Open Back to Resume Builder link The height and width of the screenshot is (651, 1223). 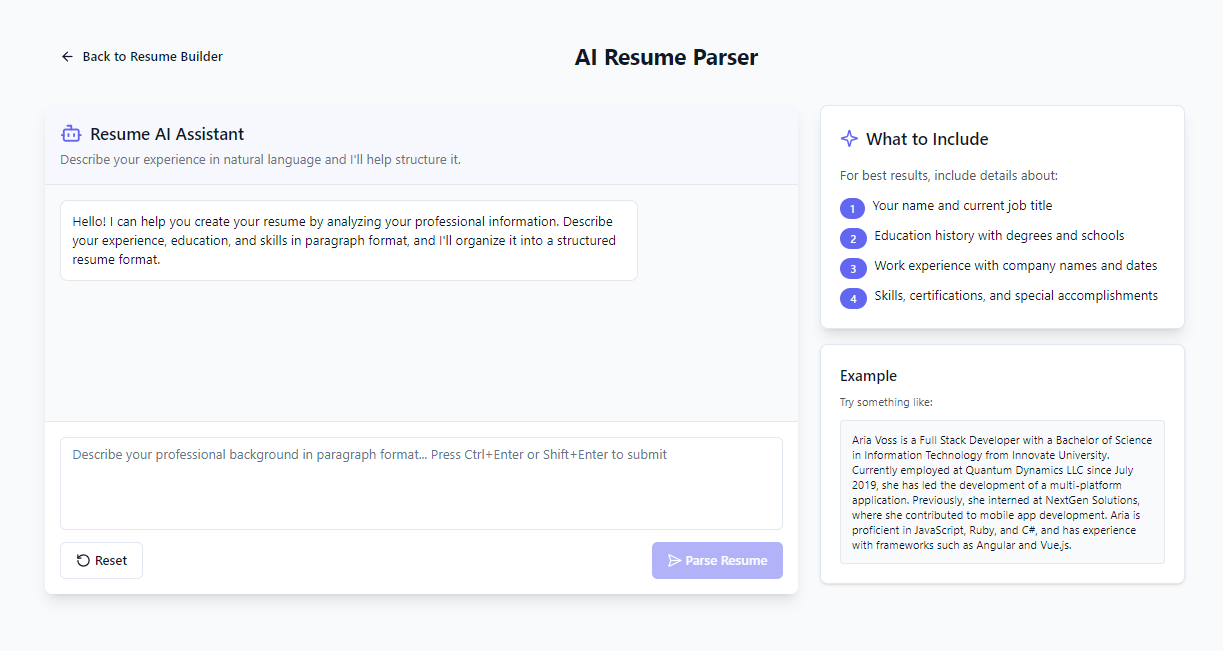point(141,57)
